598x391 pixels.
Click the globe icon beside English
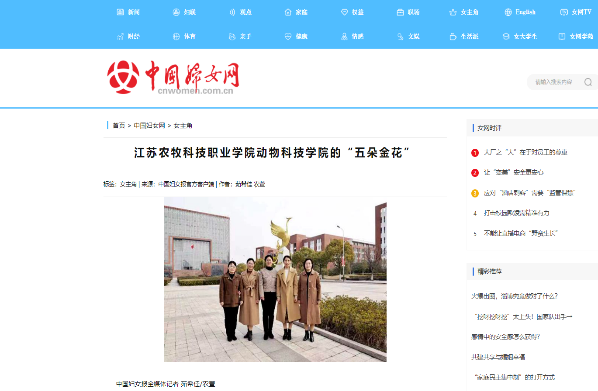click(508, 12)
